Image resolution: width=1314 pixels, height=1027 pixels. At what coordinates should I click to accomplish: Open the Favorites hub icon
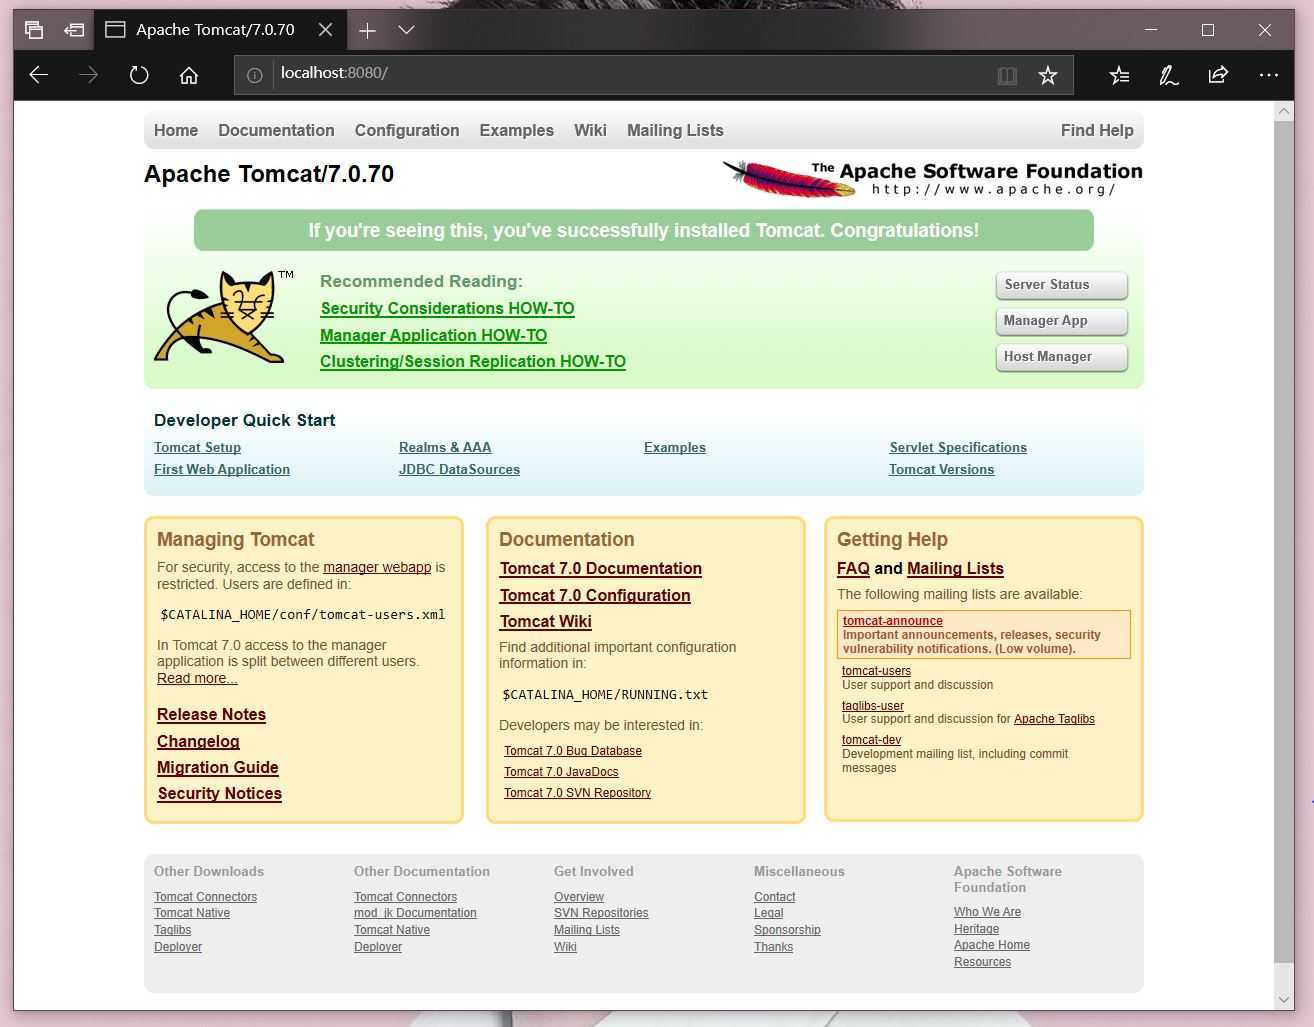(x=1119, y=75)
